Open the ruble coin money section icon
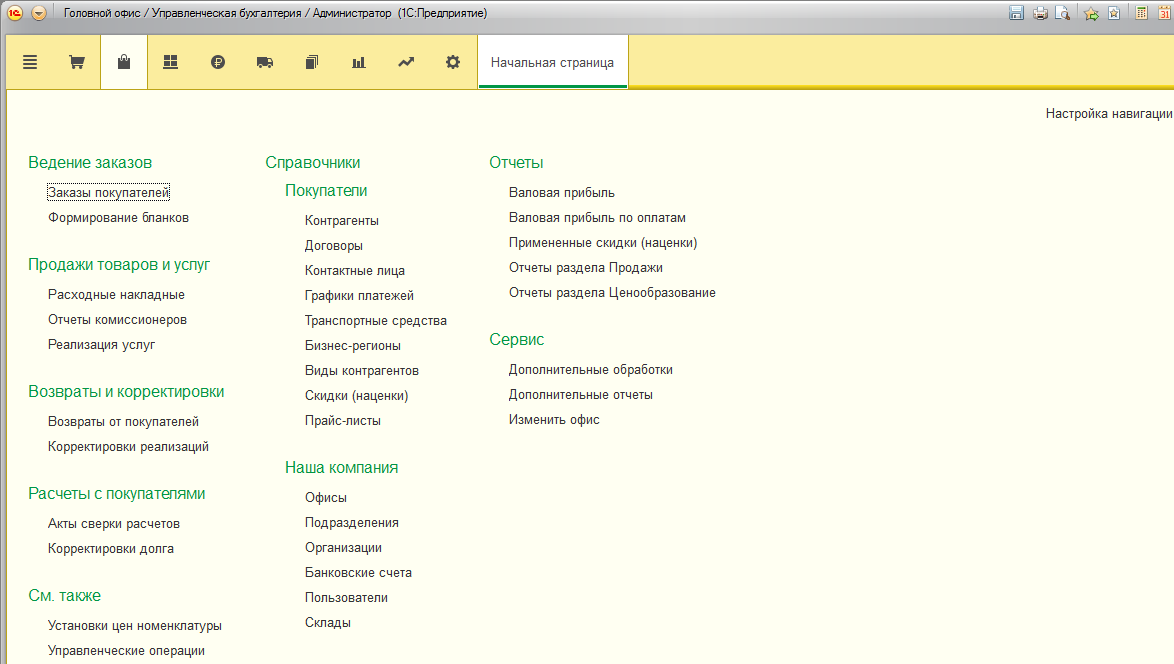Viewport: 1174px width, 664px height. 218,62
